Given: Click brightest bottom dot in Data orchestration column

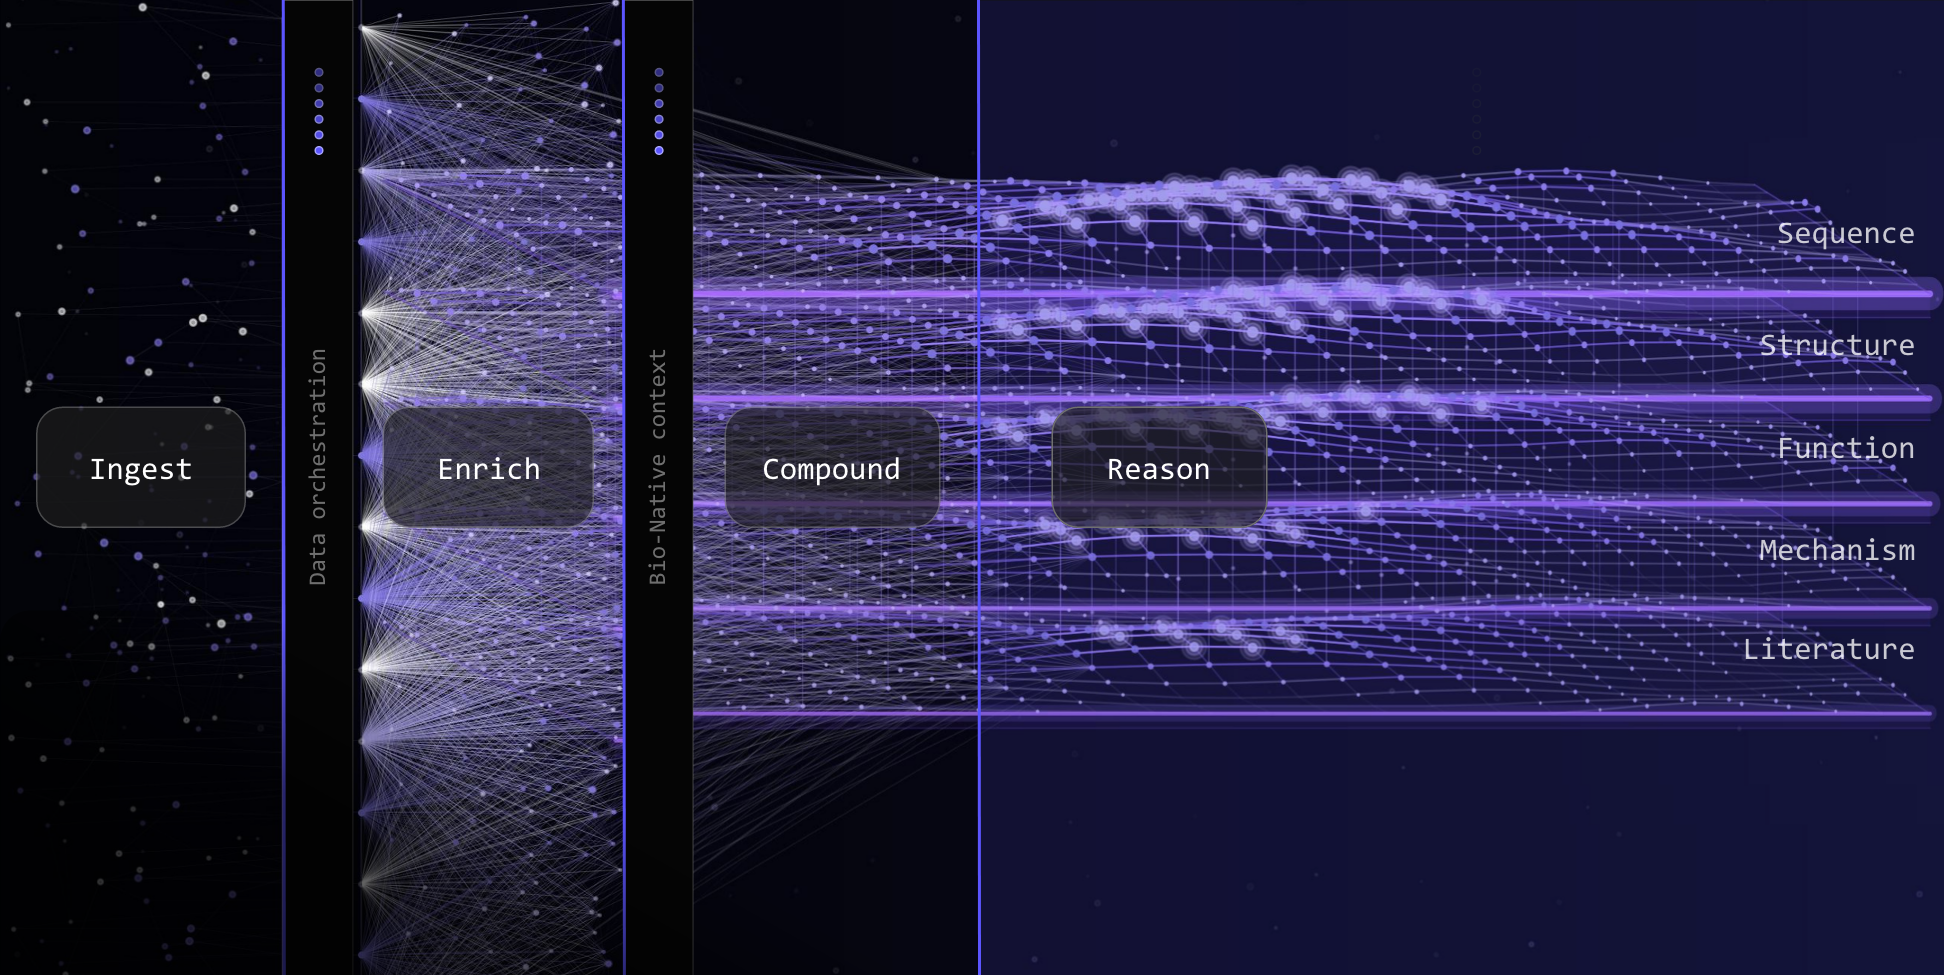Looking at the screenshot, I should pyautogui.click(x=319, y=150).
